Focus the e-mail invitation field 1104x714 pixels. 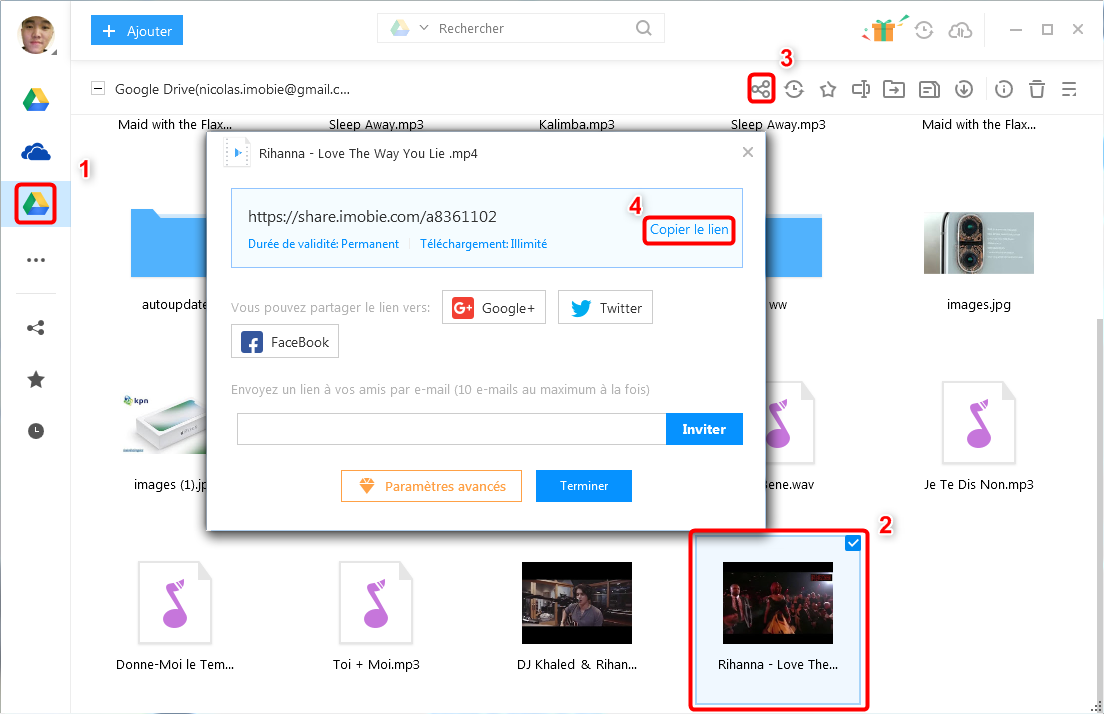pos(451,429)
